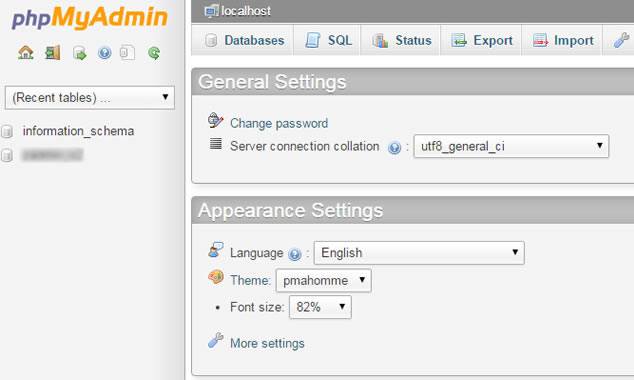Go to the Export tab

point(482,40)
